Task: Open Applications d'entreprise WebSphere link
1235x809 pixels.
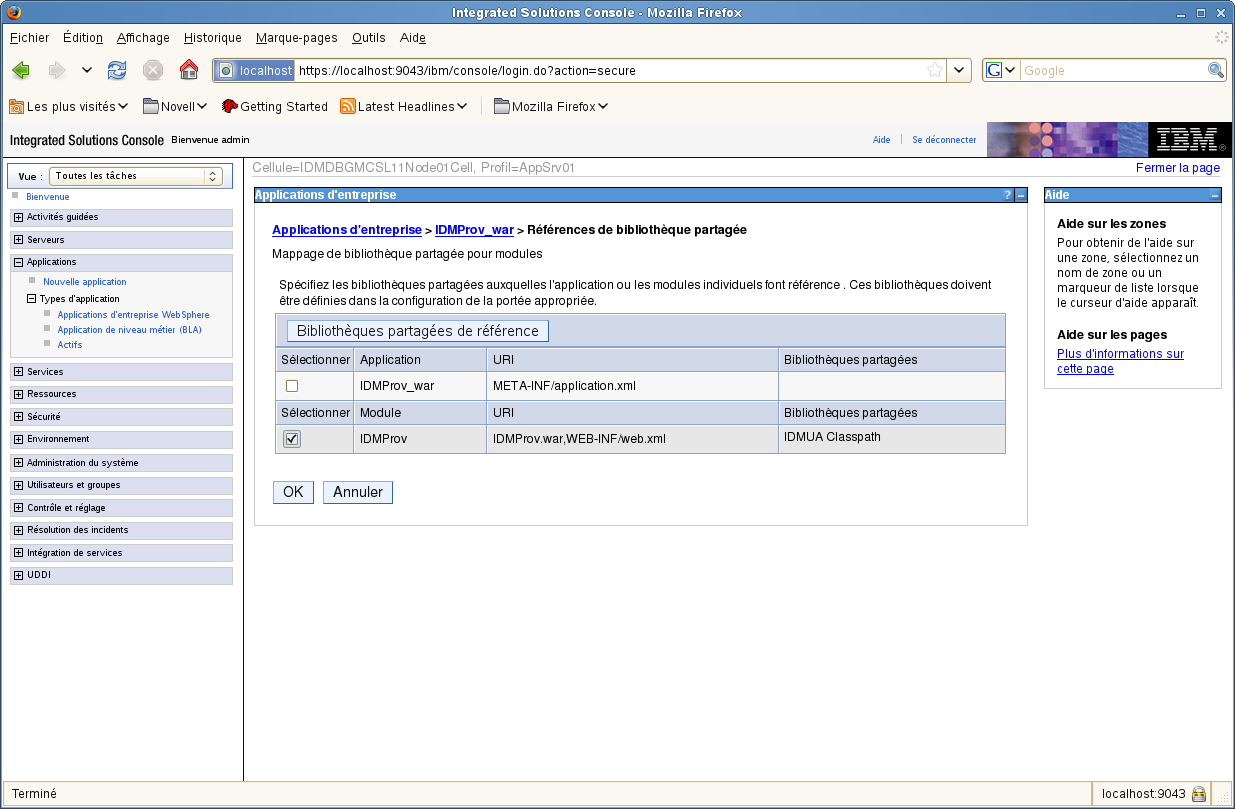Action: (134, 315)
